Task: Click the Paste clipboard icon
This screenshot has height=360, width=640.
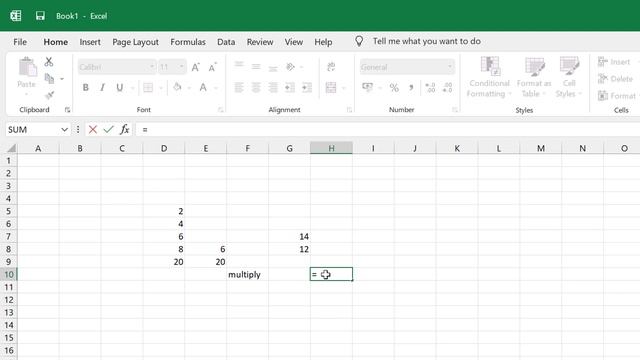Action: pos(27,67)
